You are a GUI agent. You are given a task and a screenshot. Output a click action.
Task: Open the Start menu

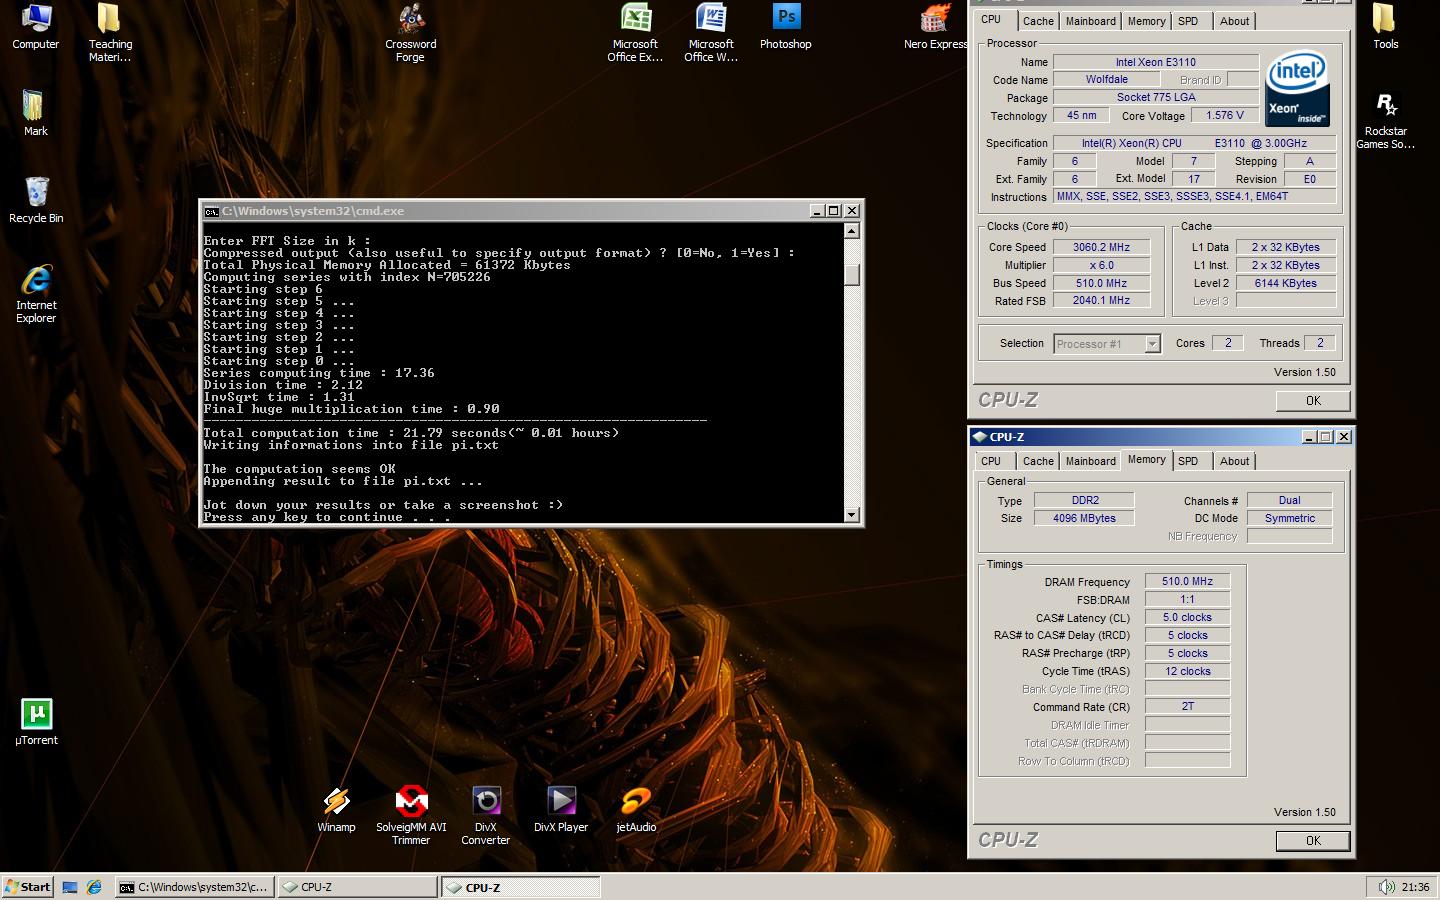(x=27, y=887)
